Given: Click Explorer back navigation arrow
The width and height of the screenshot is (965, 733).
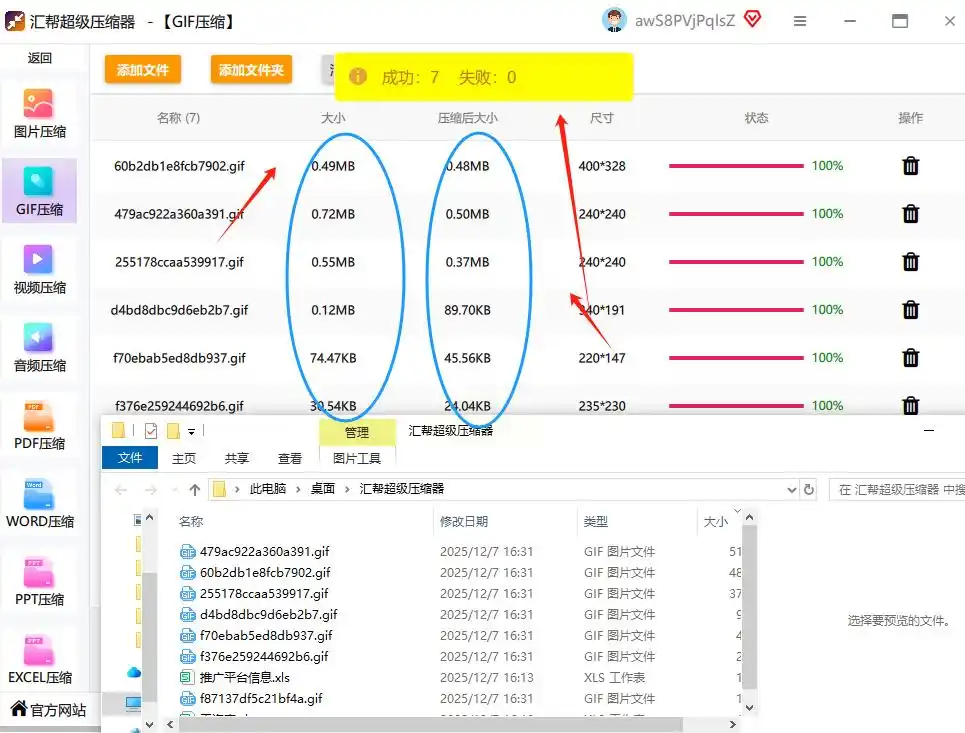Looking at the screenshot, I should point(121,490).
